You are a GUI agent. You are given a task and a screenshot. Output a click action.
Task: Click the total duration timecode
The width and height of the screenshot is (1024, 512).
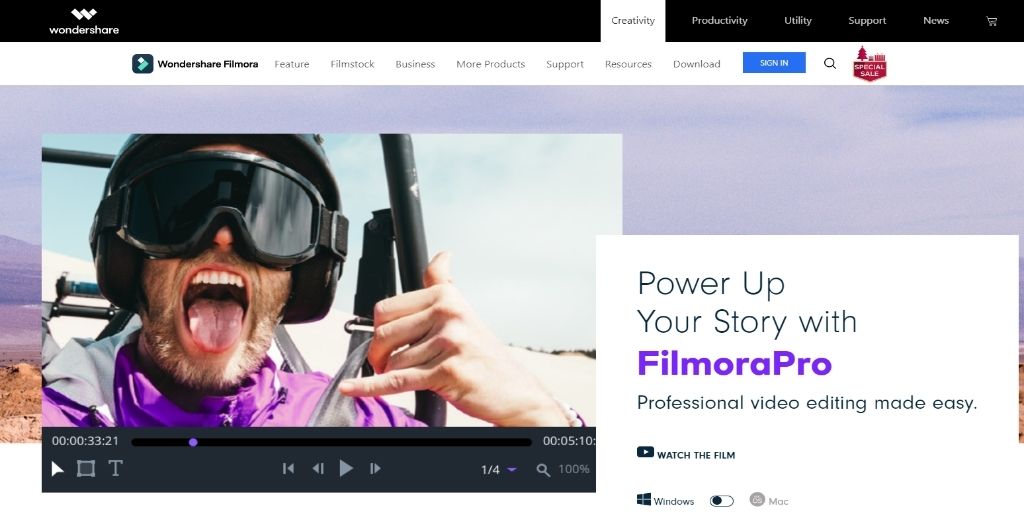[569, 441]
